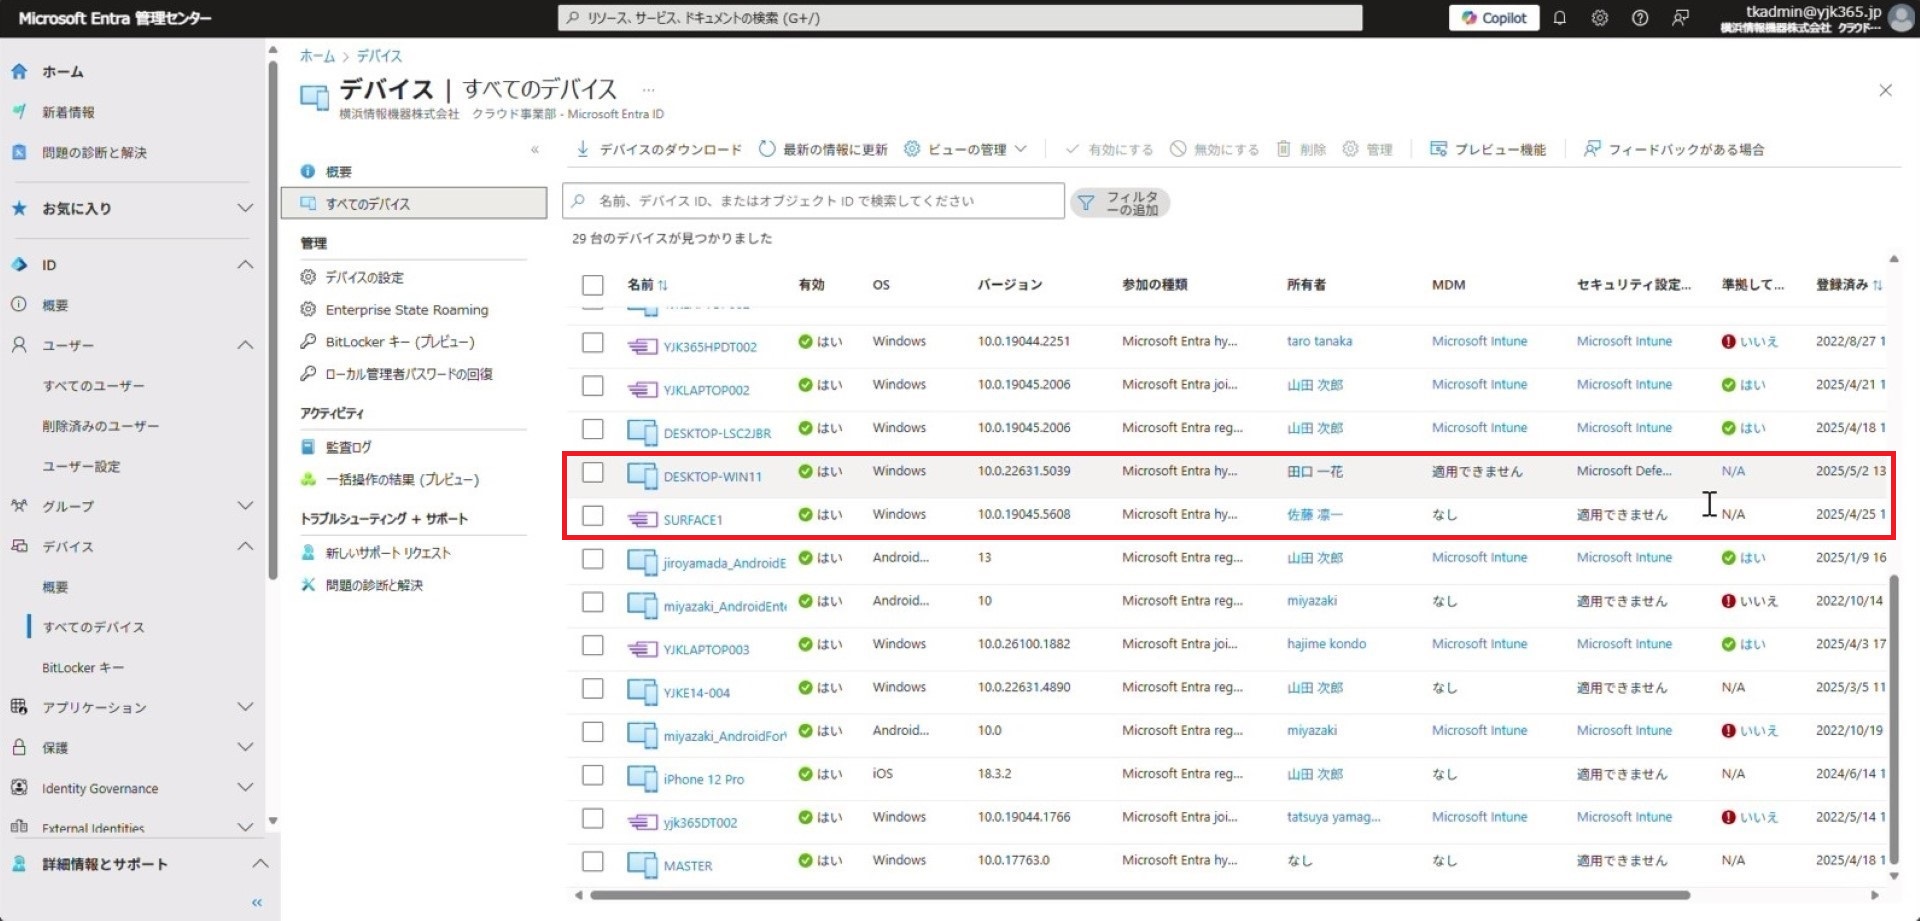Click the device icon of DESKTOP-WIN11 row
The width and height of the screenshot is (1920, 921).
point(642,475)
